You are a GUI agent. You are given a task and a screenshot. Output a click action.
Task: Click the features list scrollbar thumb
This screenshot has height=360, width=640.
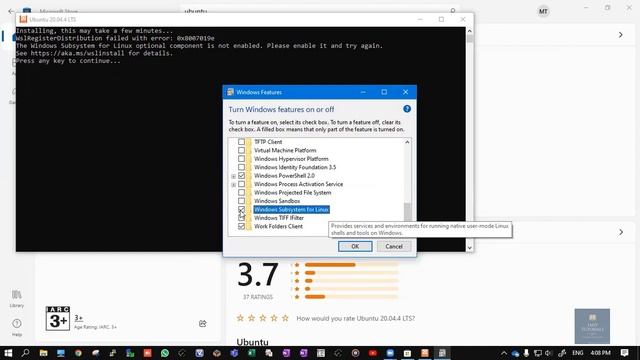point(407,212)
